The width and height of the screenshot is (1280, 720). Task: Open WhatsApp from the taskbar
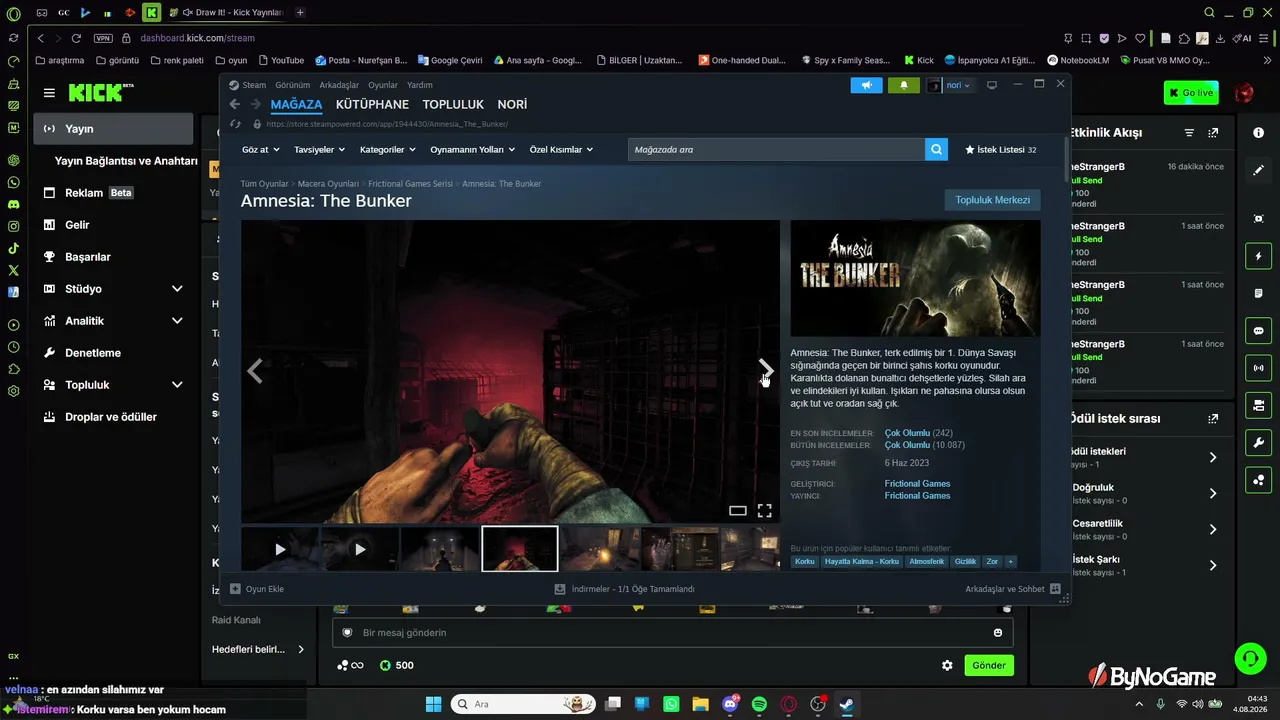tap(671, 704)
